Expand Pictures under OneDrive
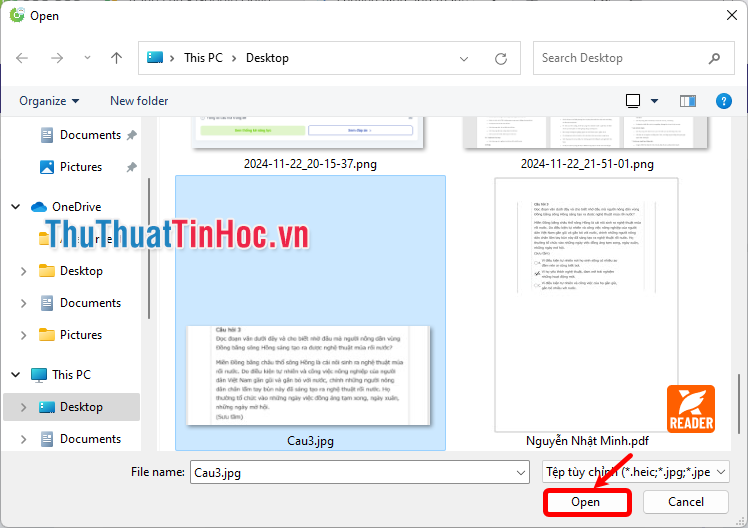748x528 pixels. click(23, 335)
